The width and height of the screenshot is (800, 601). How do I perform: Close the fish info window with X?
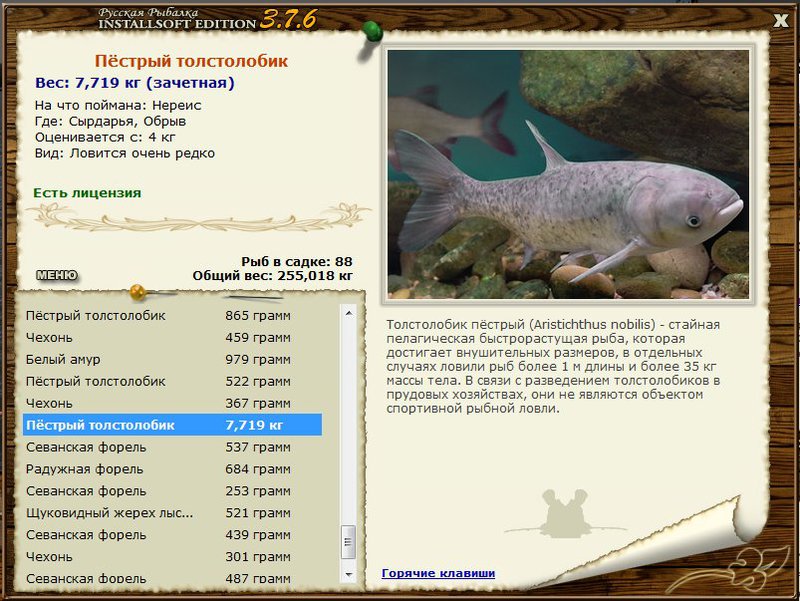780,19
